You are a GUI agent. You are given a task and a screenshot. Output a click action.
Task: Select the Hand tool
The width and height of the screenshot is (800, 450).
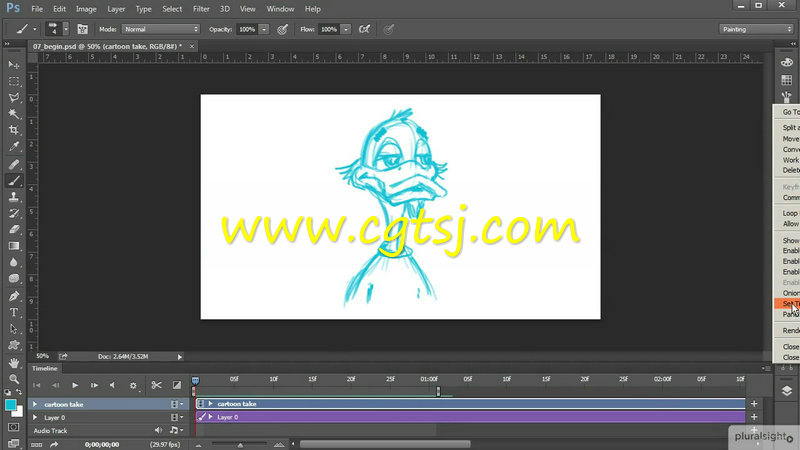pos(14,363)
